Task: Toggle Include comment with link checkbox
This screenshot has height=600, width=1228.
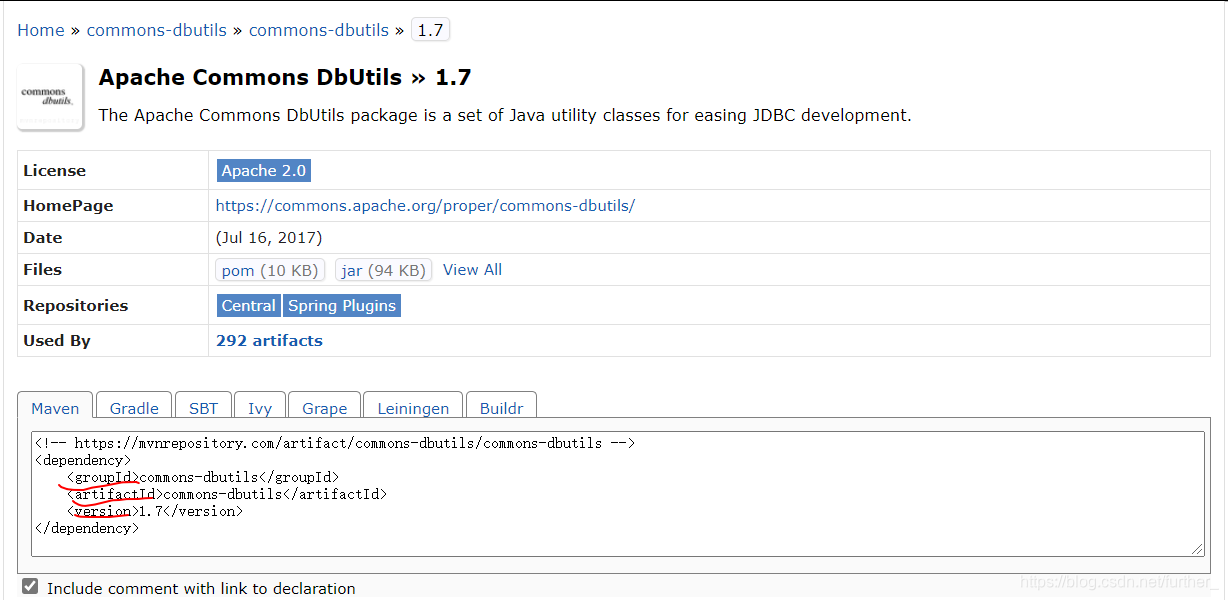Action: tap(30, 587)
